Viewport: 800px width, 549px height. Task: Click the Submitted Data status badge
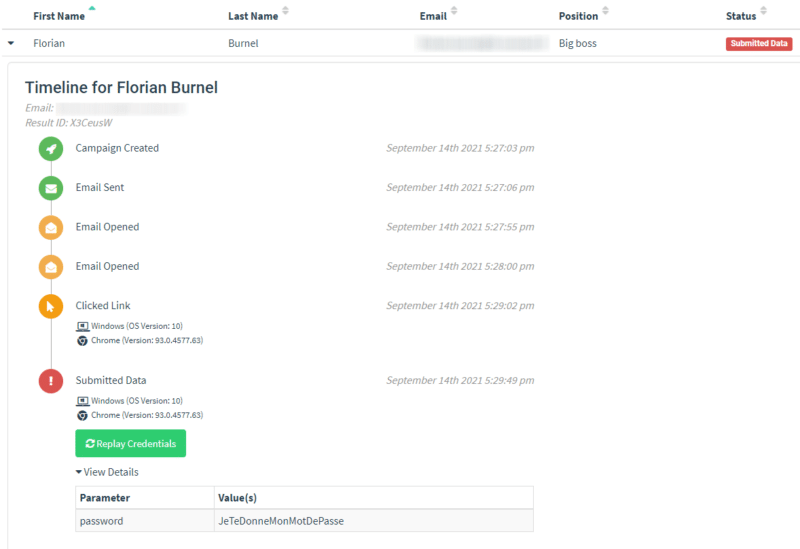[759, 44]
